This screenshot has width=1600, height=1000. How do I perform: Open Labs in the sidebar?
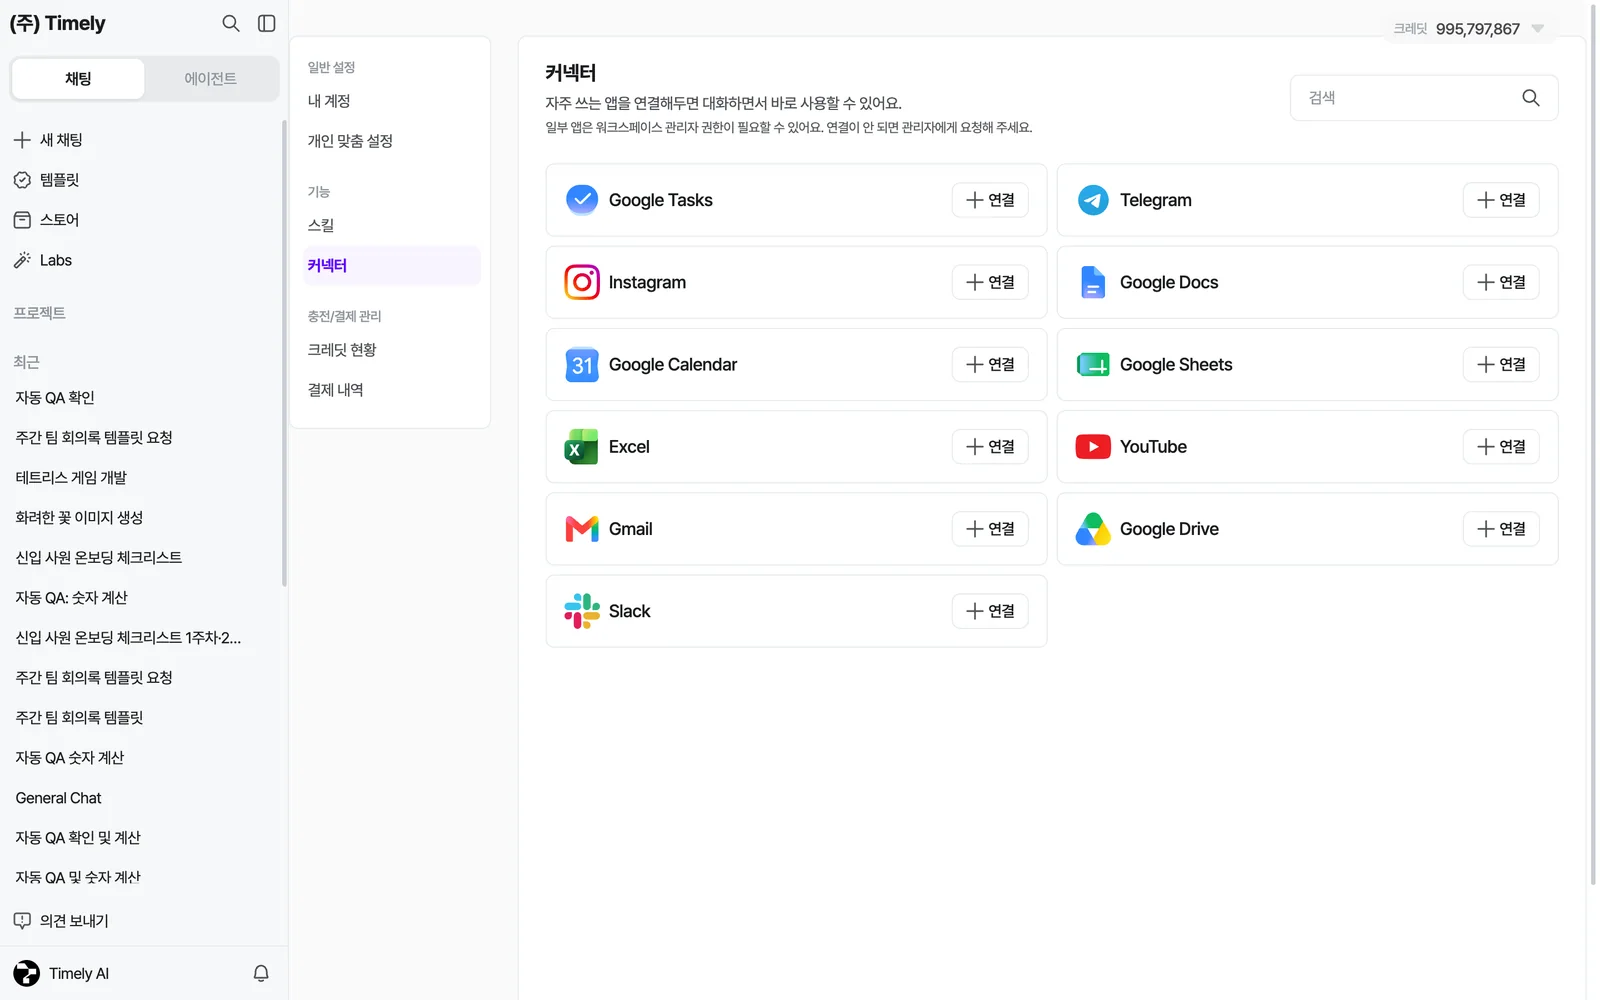pyautogui.click(x=140, y=260)
